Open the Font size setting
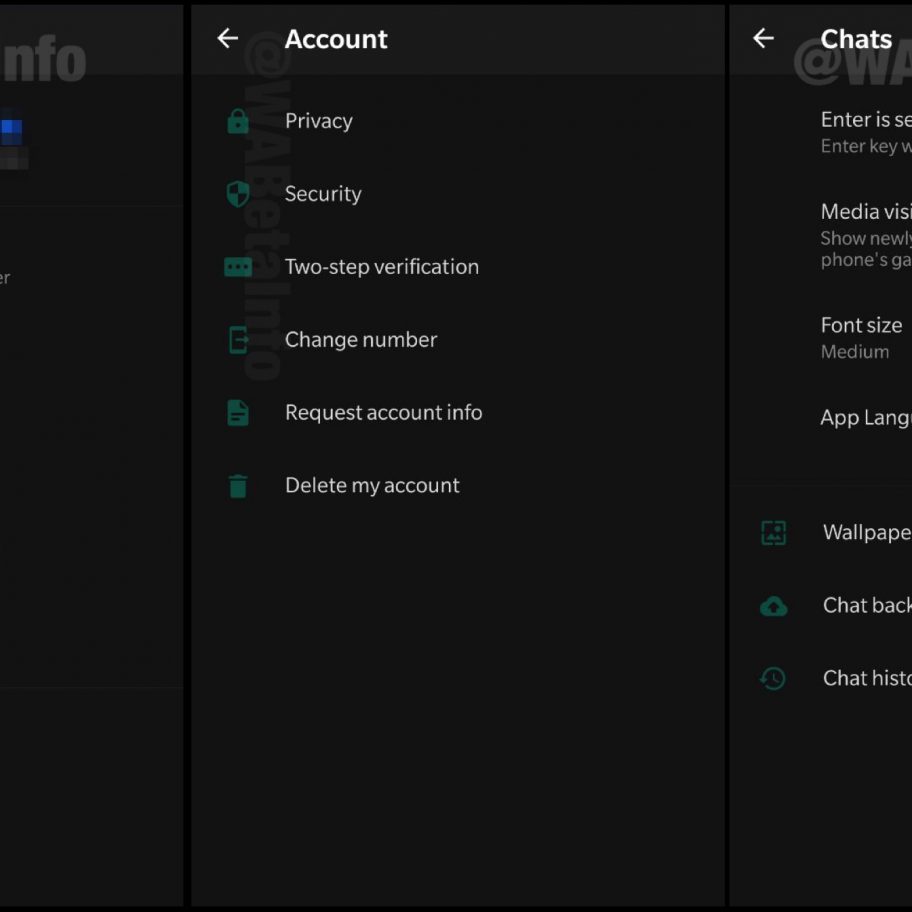The width and height of the screenshot is (912, 912). point(861,337)
